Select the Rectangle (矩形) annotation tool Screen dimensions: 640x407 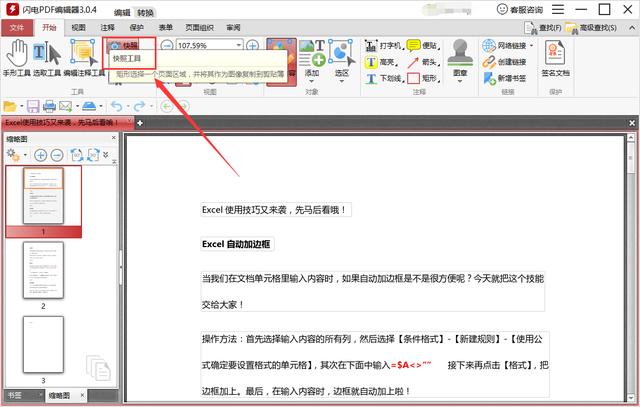[424, 78]
